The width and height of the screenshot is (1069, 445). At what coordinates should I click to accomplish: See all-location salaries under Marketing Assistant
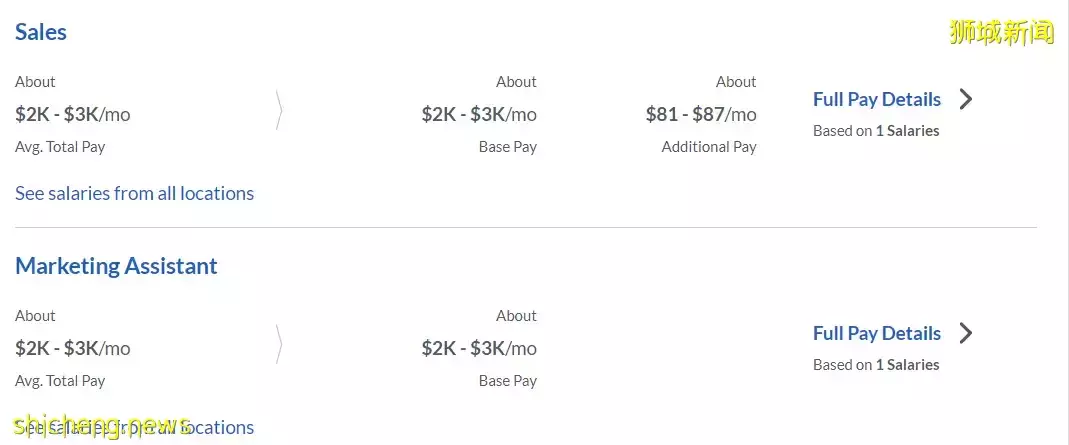(134, 427)
